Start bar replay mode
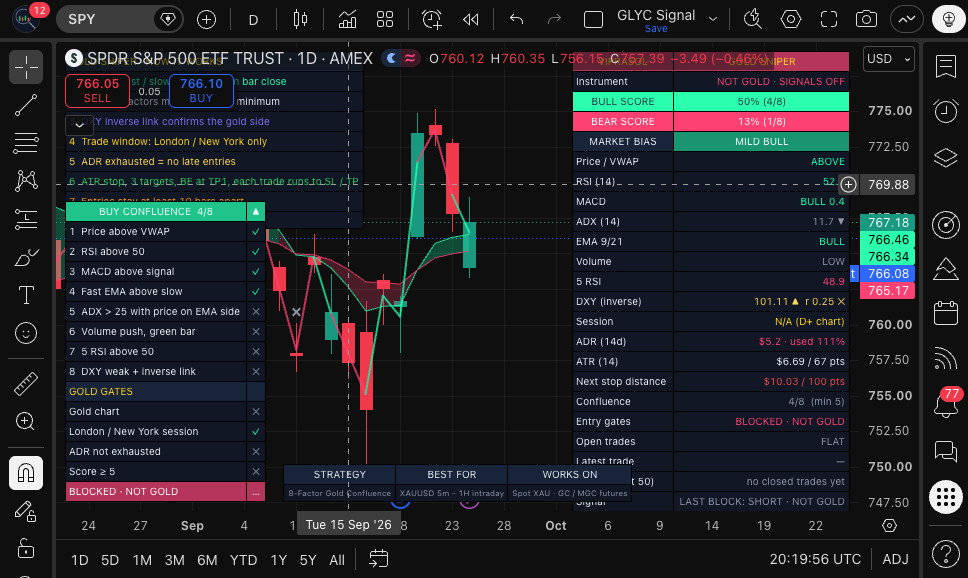Image resolution: width=968 pixels, height=578 pixels. (470, 20)
